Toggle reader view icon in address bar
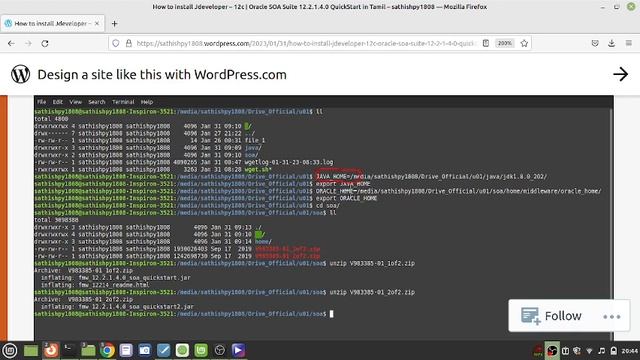 pyautogui.click(x=486, y=43)
